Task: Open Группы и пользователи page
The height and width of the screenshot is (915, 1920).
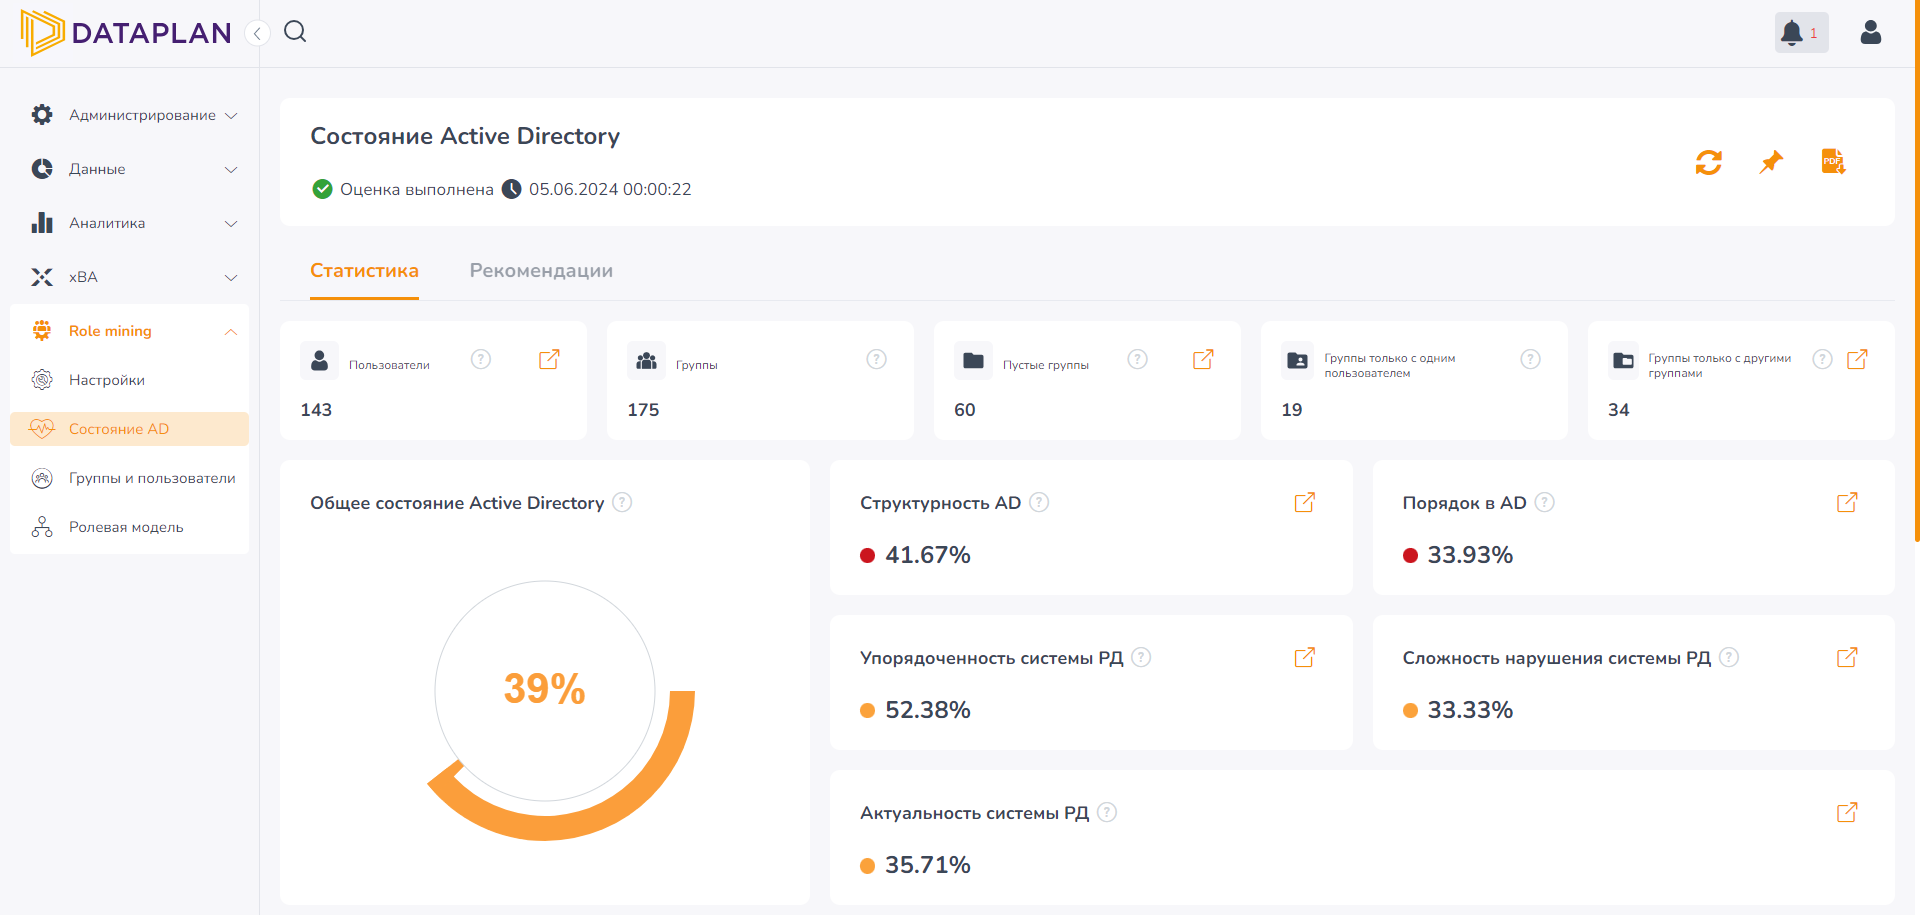Action: tap(151, 478)
